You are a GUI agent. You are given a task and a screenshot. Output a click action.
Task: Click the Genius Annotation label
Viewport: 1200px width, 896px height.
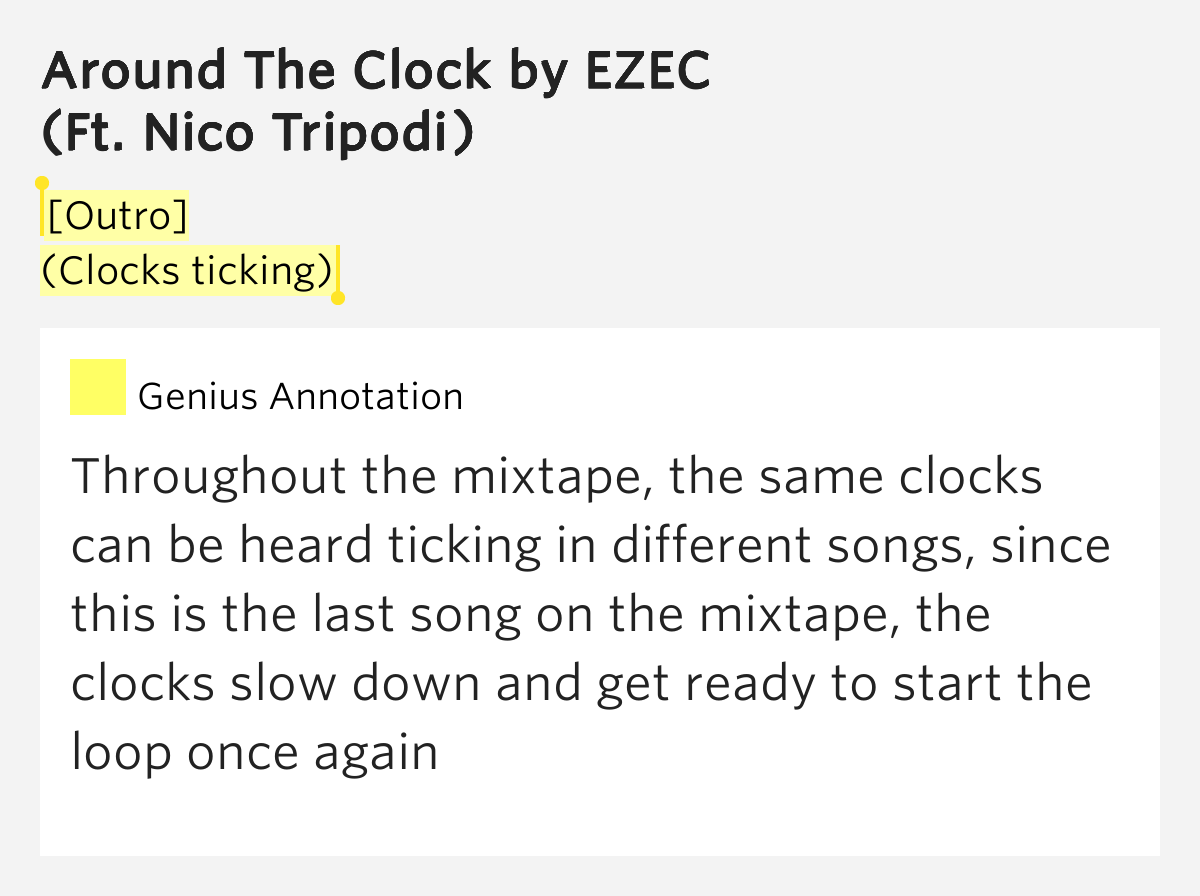point(300,397)
